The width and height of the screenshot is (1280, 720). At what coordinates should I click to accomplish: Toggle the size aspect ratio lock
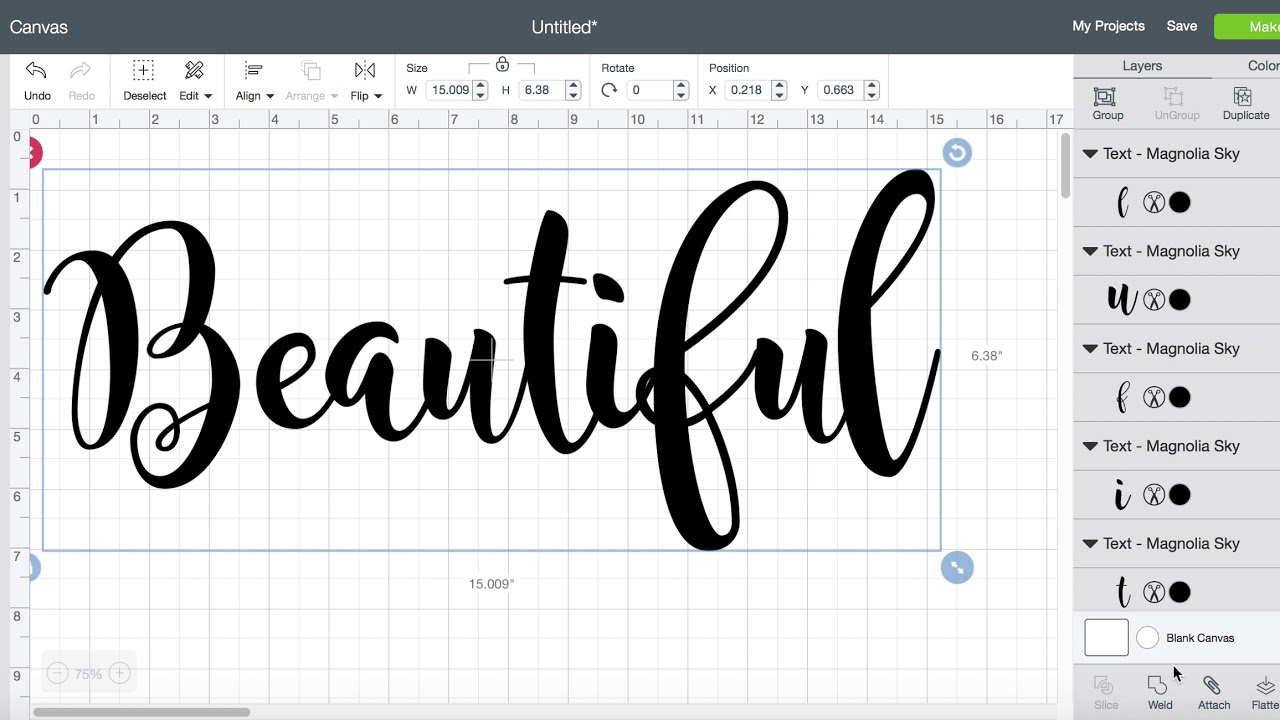pos(502,65)
